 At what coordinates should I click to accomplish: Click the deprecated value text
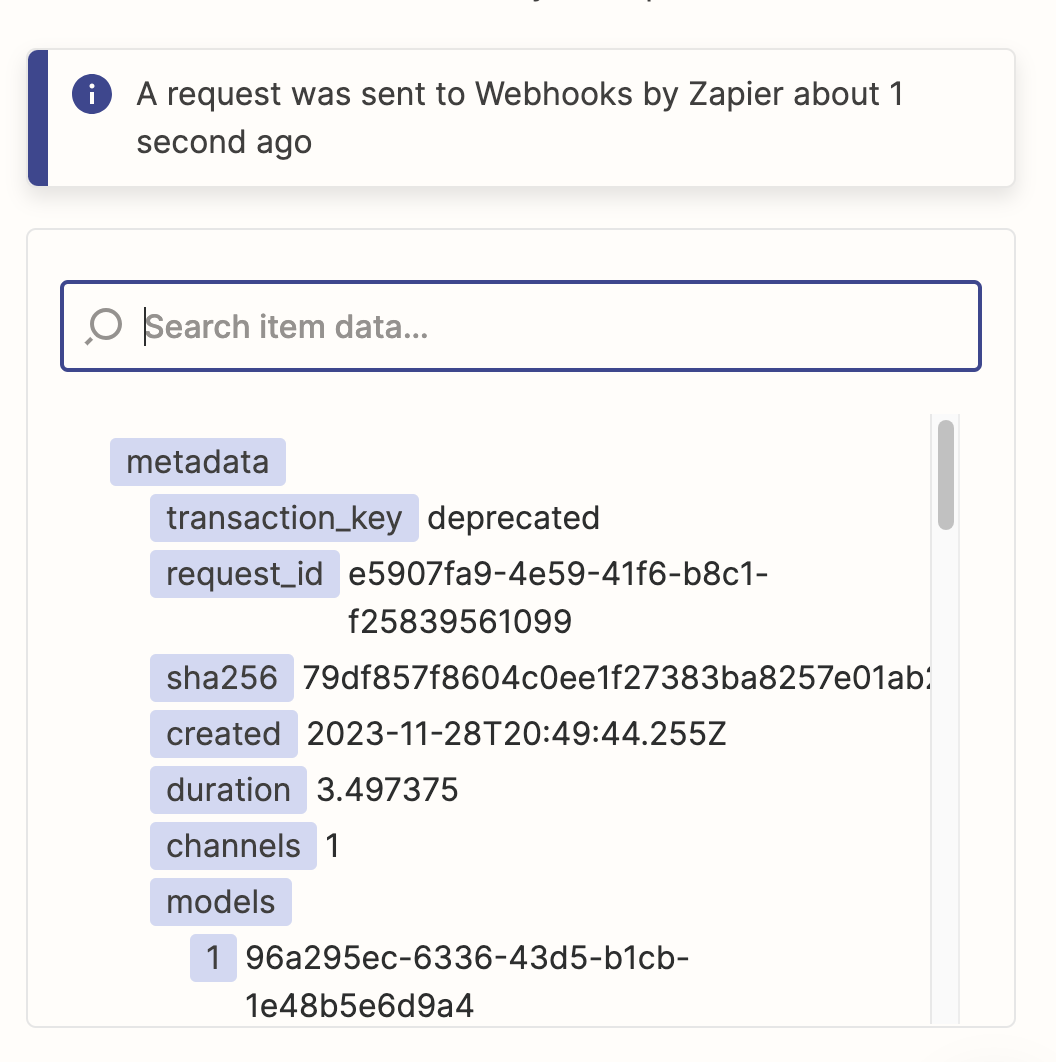pyautogui.click(x=513, y=518)
